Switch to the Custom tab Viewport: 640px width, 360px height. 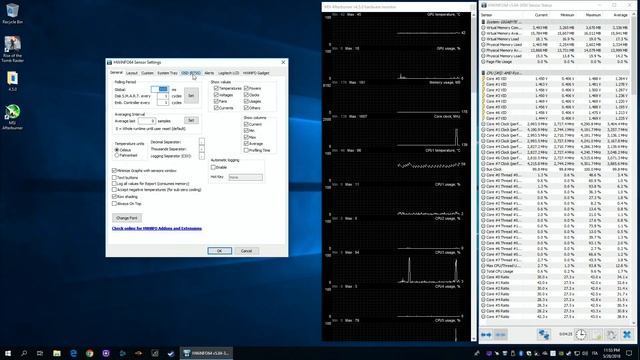coord(147,73)
